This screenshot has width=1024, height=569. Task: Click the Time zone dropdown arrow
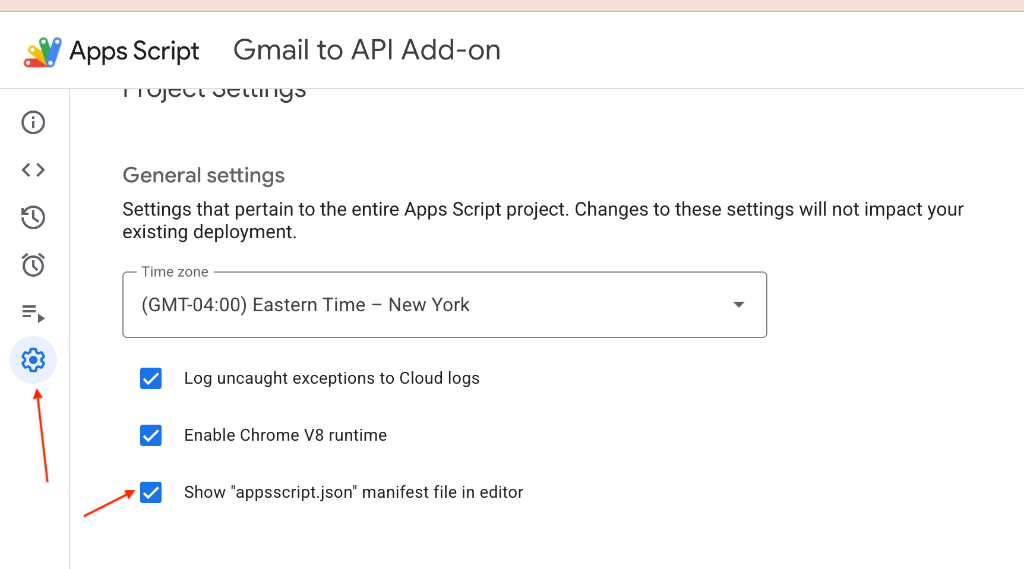(739, 304)
